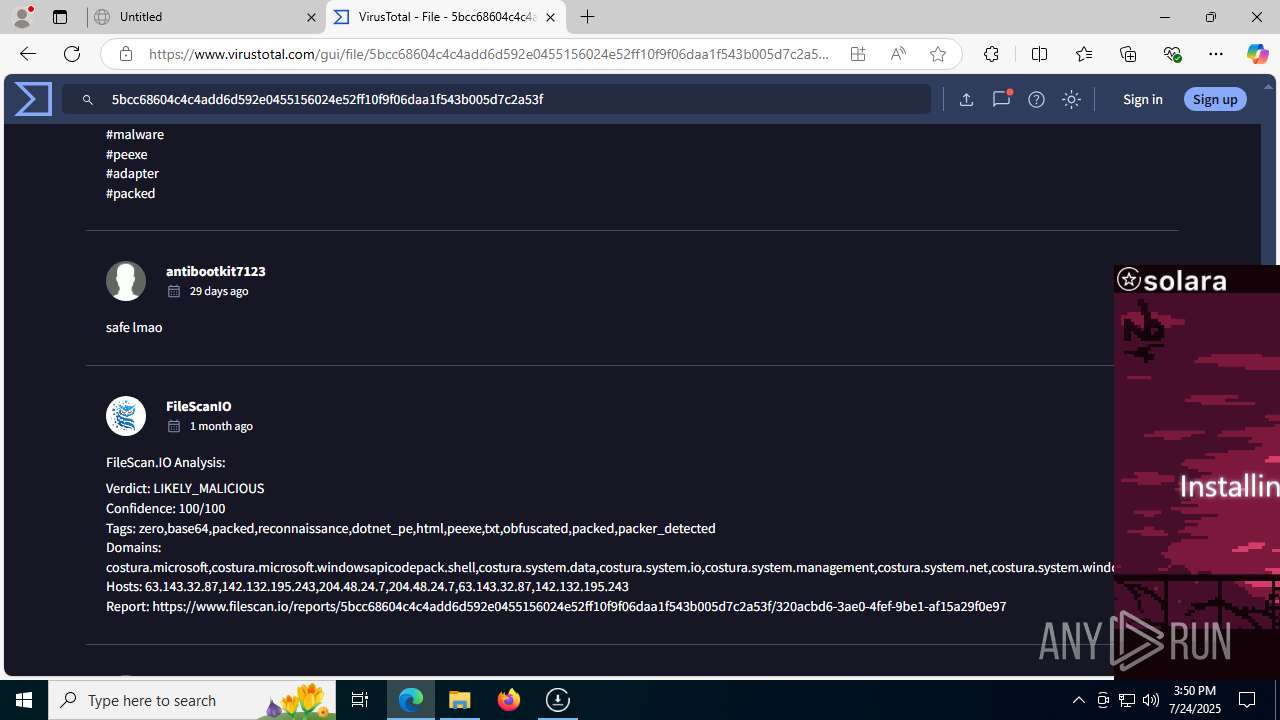The height and width of the screenshot is (720, 1280).
Task: Open Firefox from the taskbar
Action: pyautogui.click(x=509, y=700)
